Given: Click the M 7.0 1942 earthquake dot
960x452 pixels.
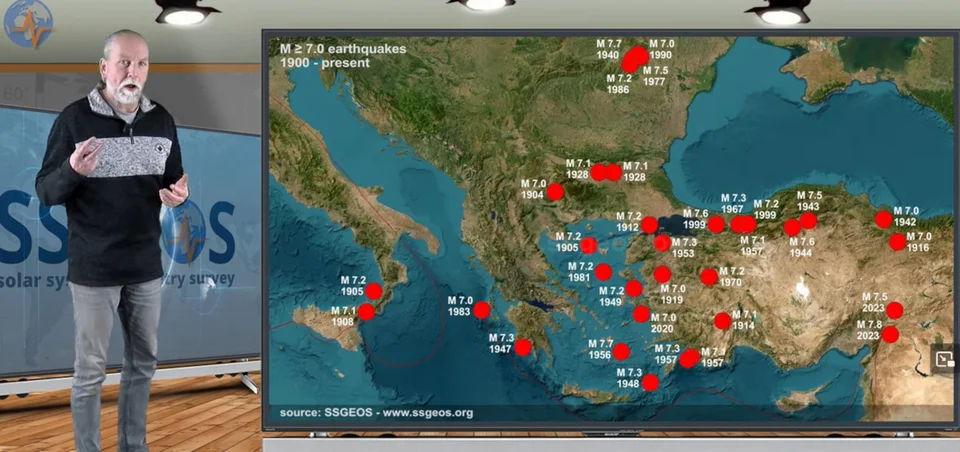Looking at the screenshot, I should point(883,219).
